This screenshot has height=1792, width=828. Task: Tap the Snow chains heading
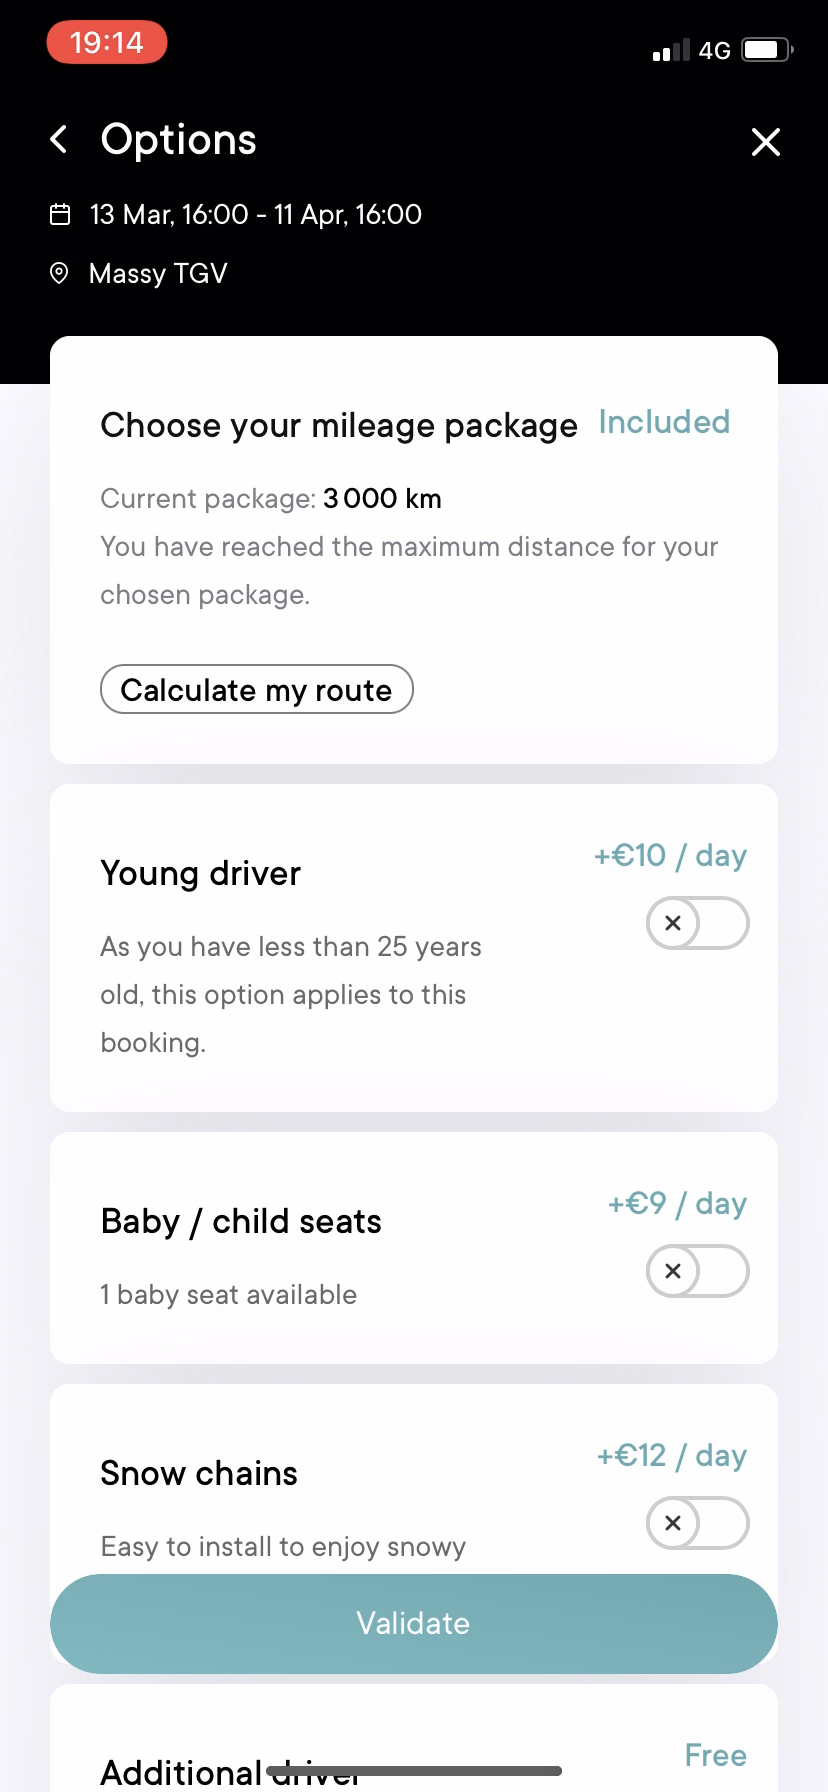pos(199,1474)
